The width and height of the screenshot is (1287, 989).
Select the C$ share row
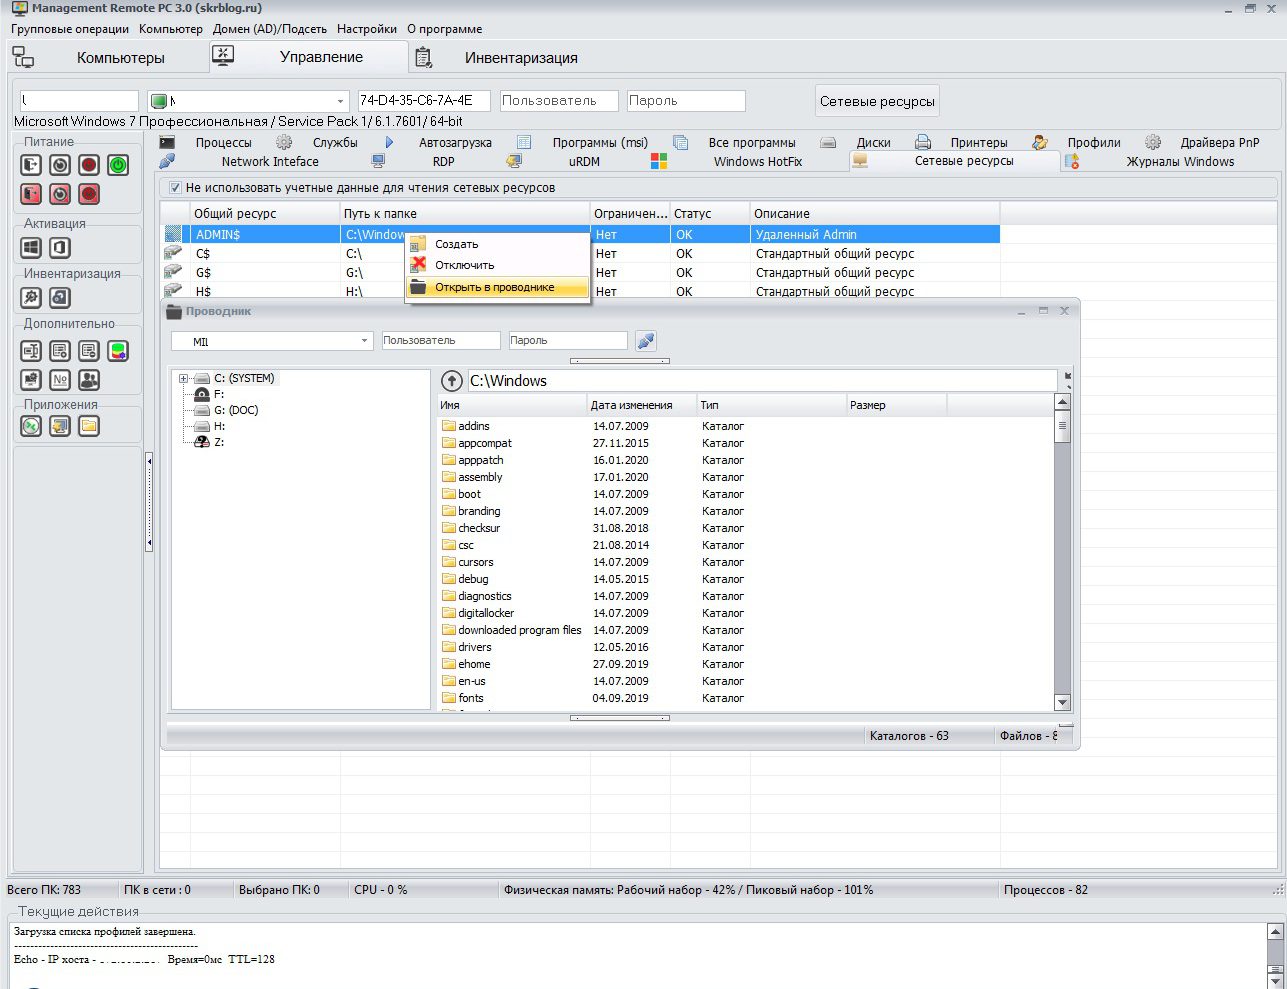click(x=580, y=254)
